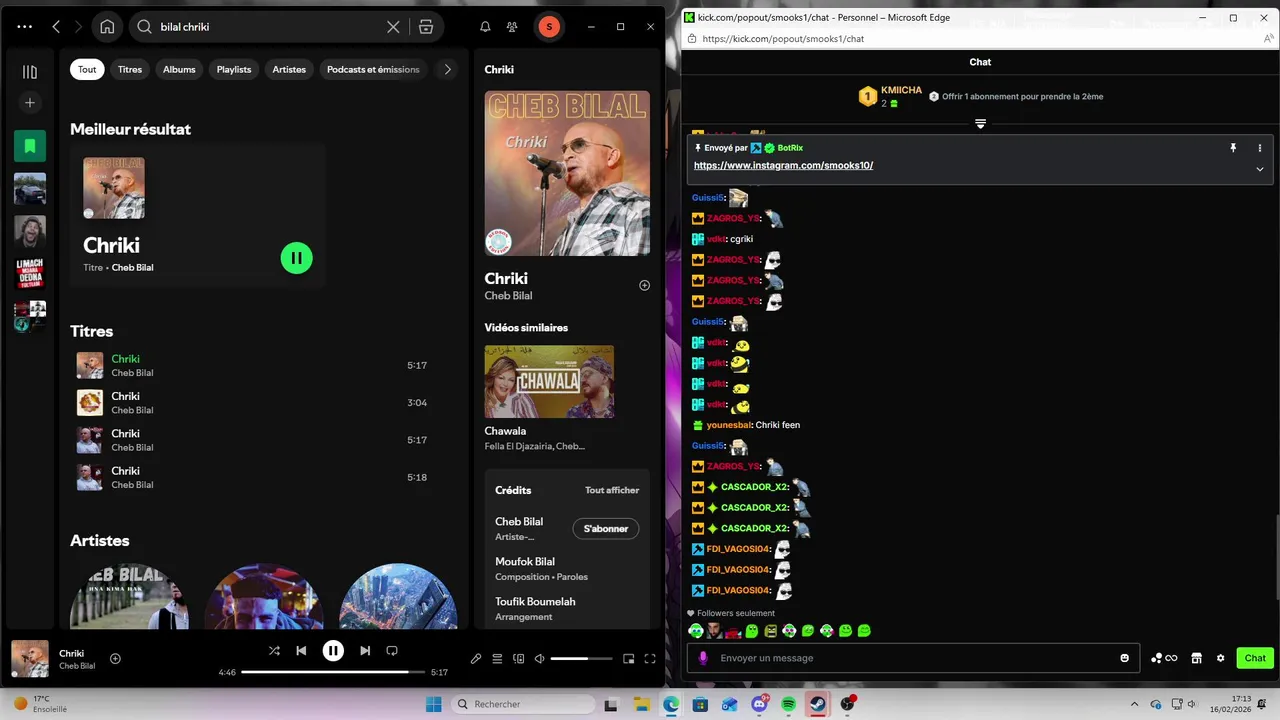Open Liked Songs bookmark in sidebar
The width and height of the screenshot is (1280, 720).
[x=30, y=146]
